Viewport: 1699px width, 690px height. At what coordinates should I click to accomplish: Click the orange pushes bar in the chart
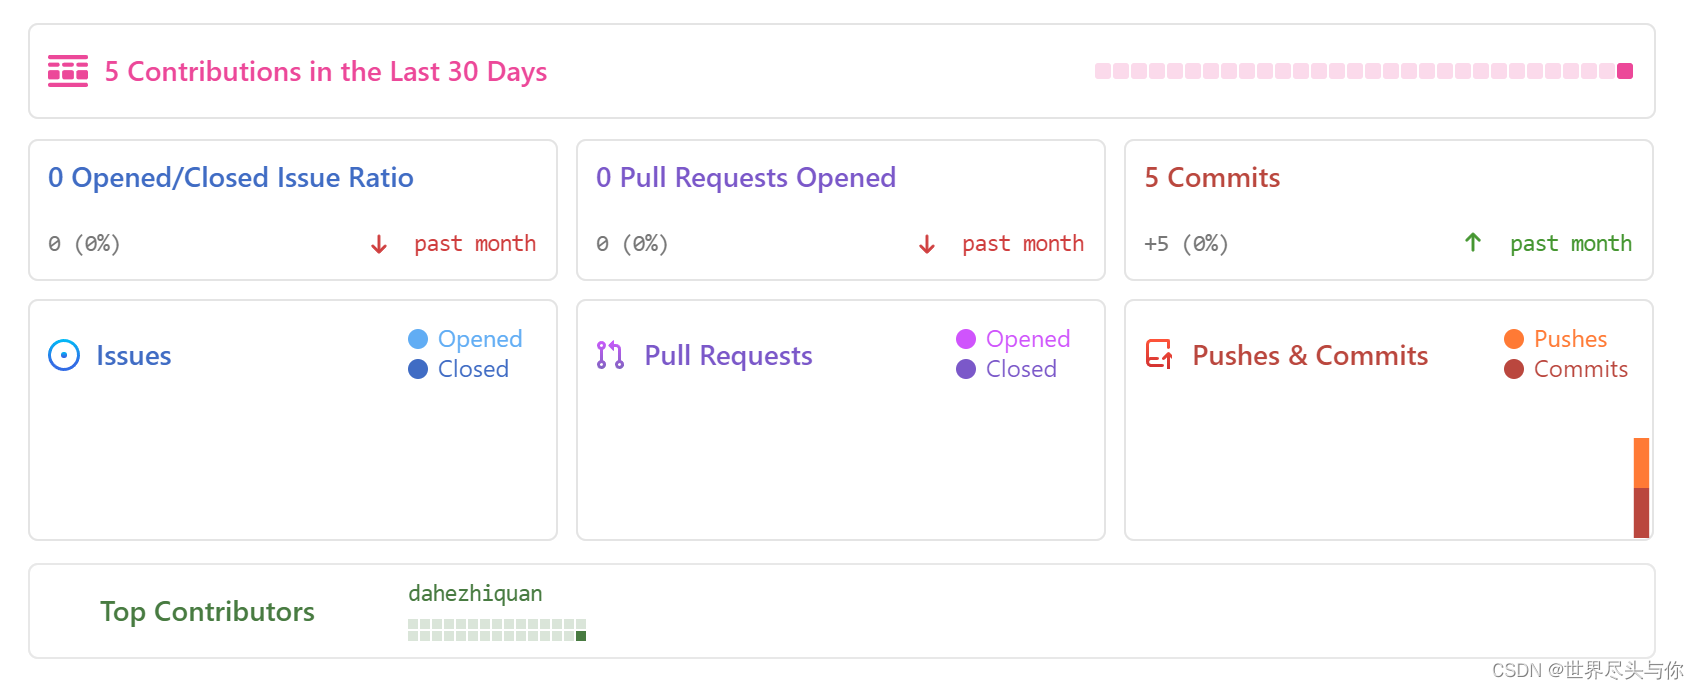click(x=1641, y=462)
